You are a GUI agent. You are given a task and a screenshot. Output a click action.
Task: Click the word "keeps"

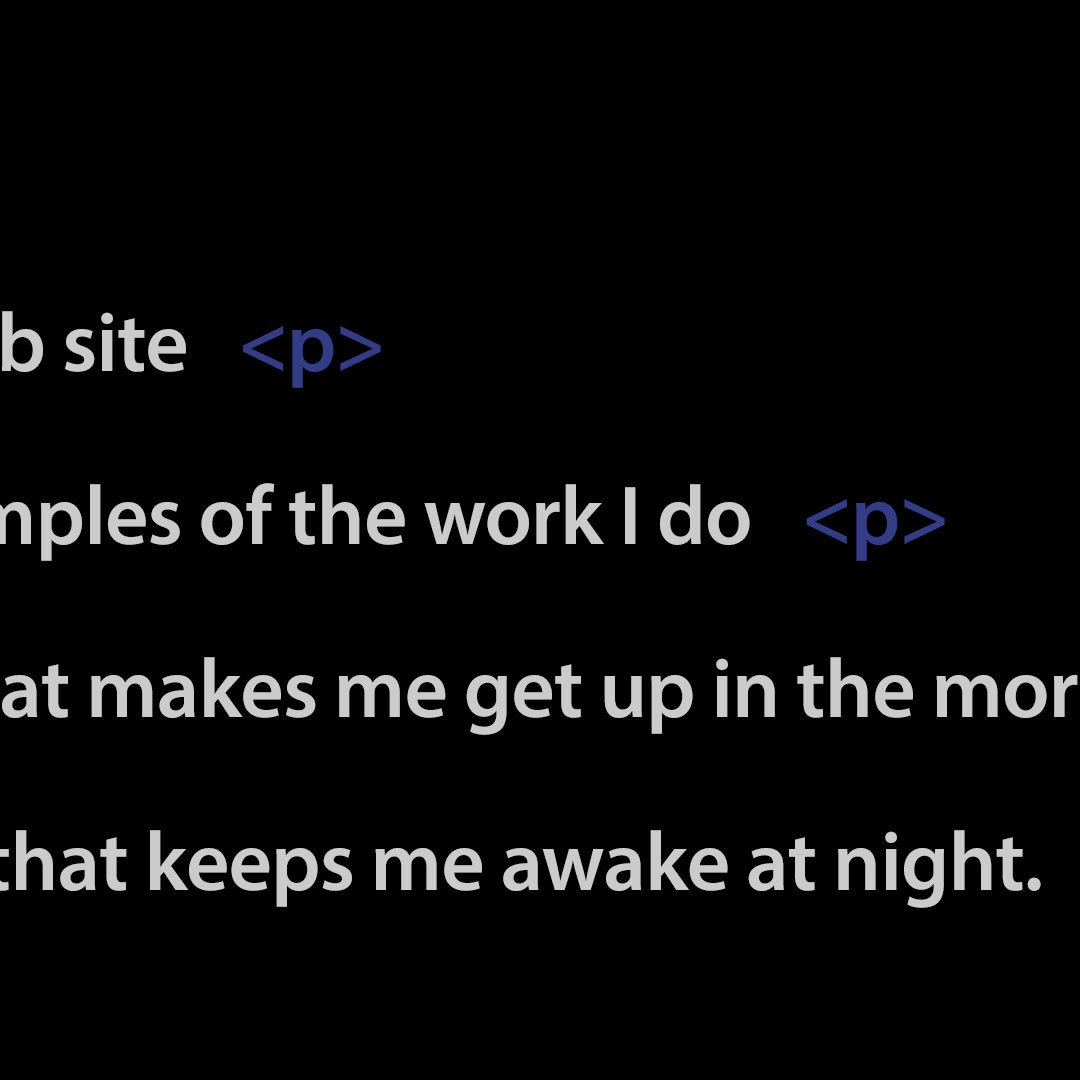[250, 867]
